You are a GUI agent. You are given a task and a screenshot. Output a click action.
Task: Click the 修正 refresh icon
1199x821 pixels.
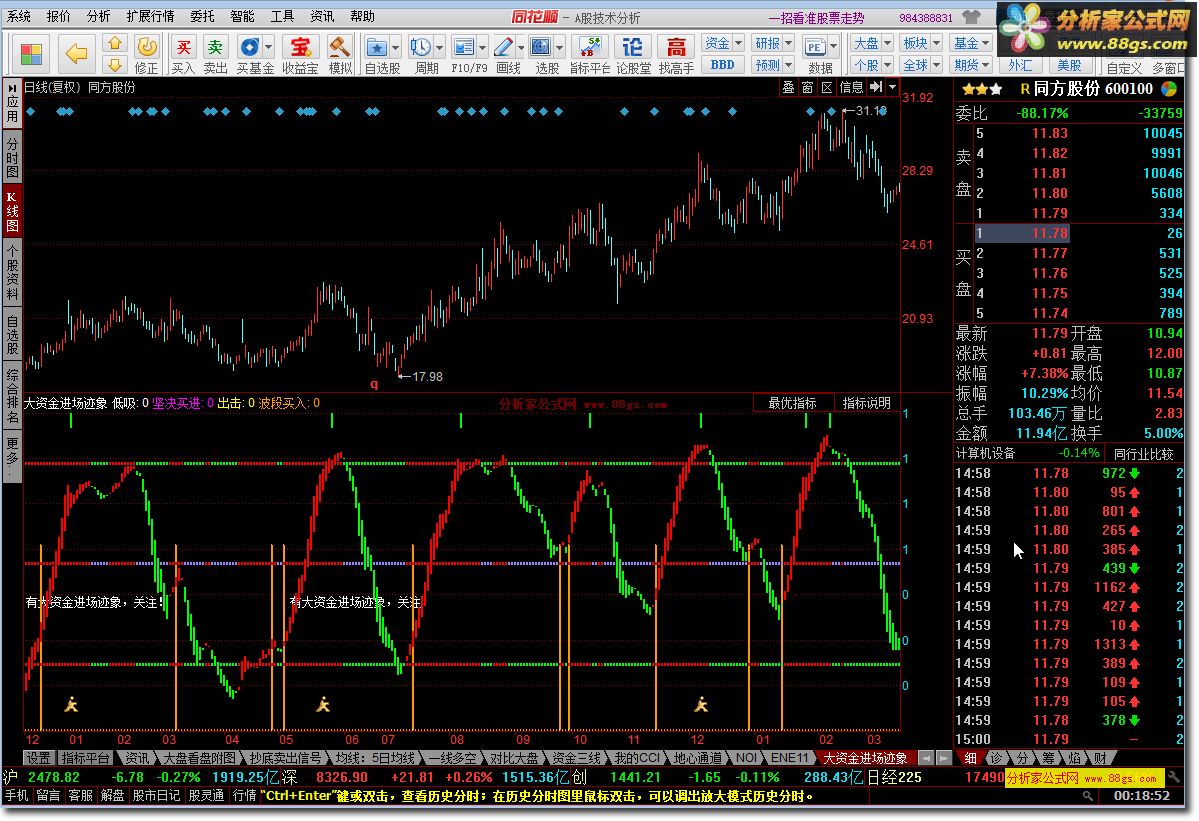[x=147, y=47]
